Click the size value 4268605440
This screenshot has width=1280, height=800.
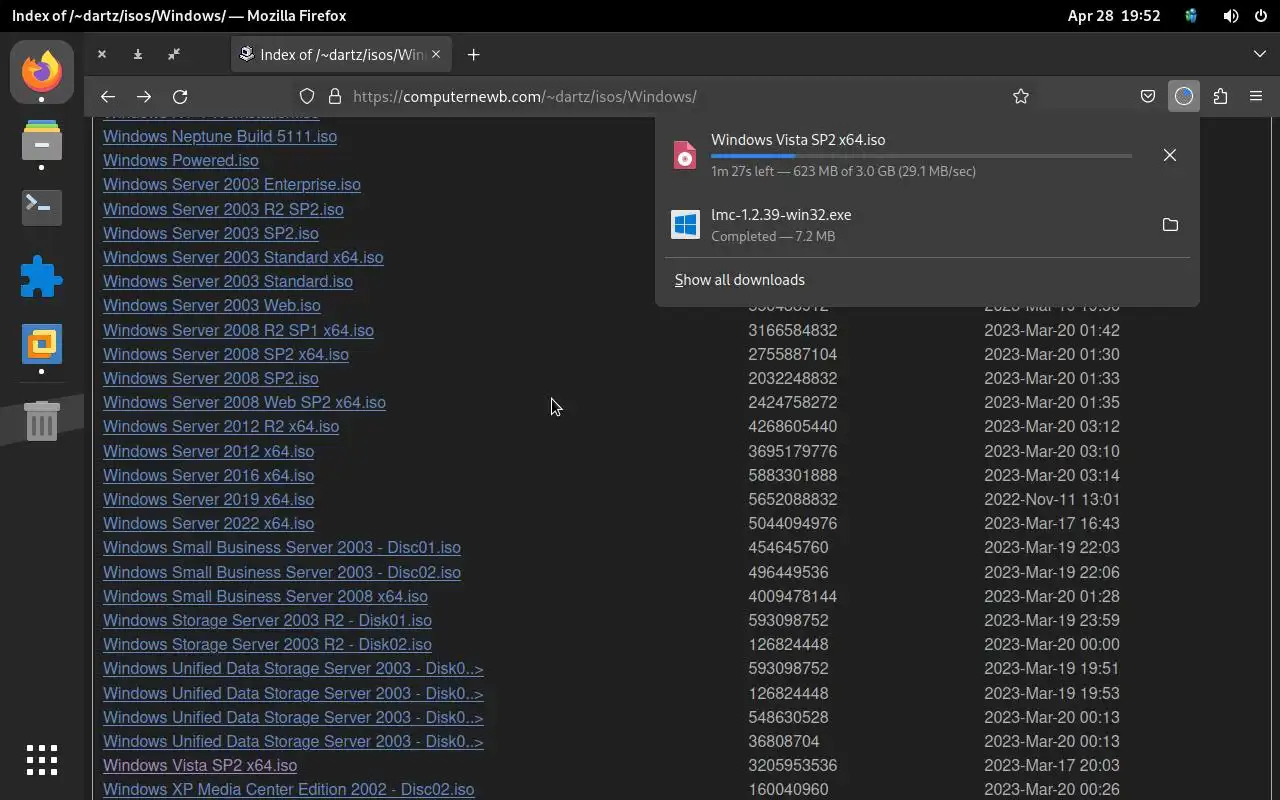[x=793, y=426]
